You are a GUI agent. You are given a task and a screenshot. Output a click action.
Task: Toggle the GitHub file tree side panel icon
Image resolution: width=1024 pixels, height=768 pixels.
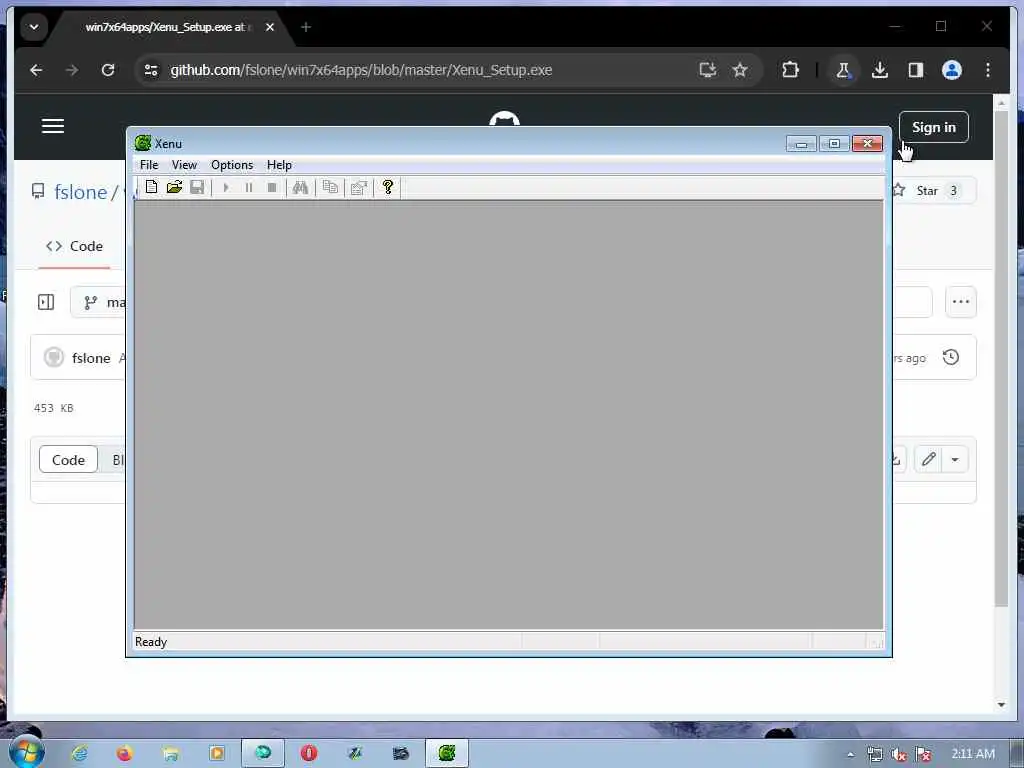(46, 302)
